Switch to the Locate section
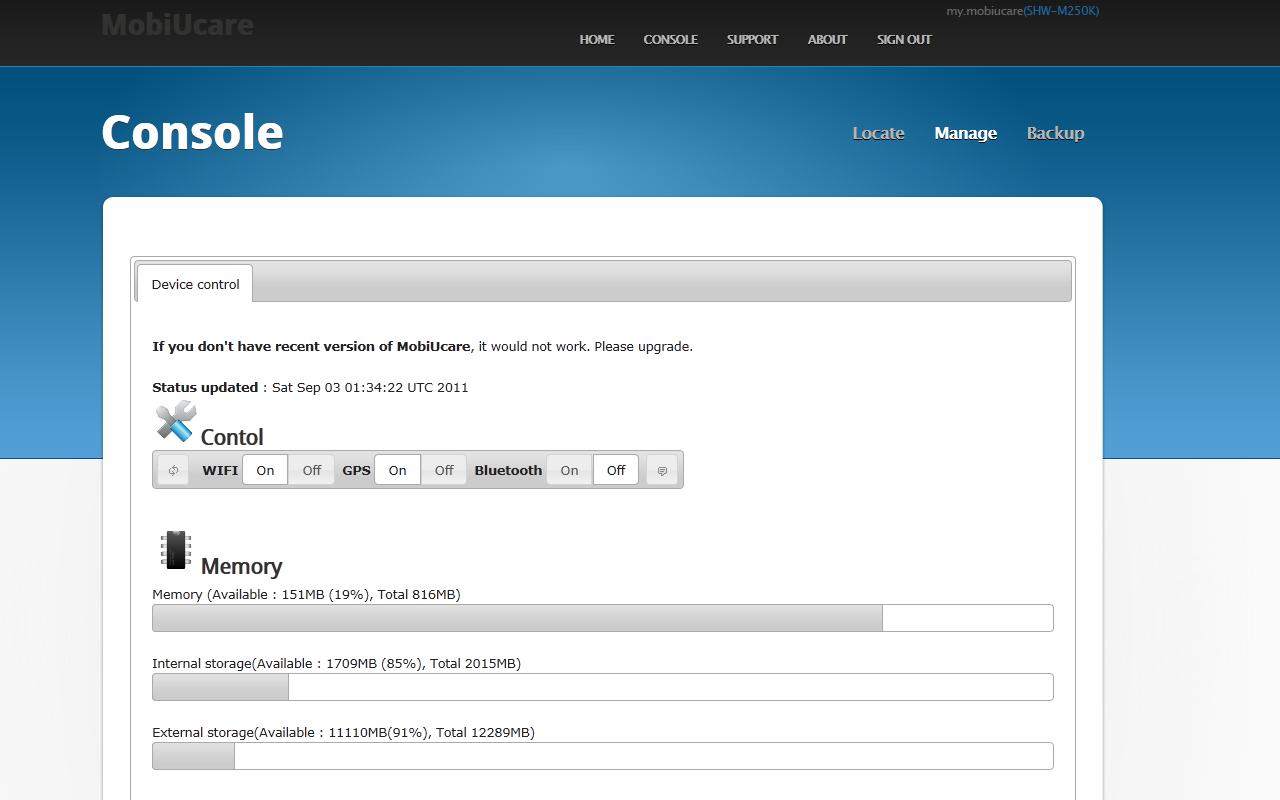 (x=878, y=133)
